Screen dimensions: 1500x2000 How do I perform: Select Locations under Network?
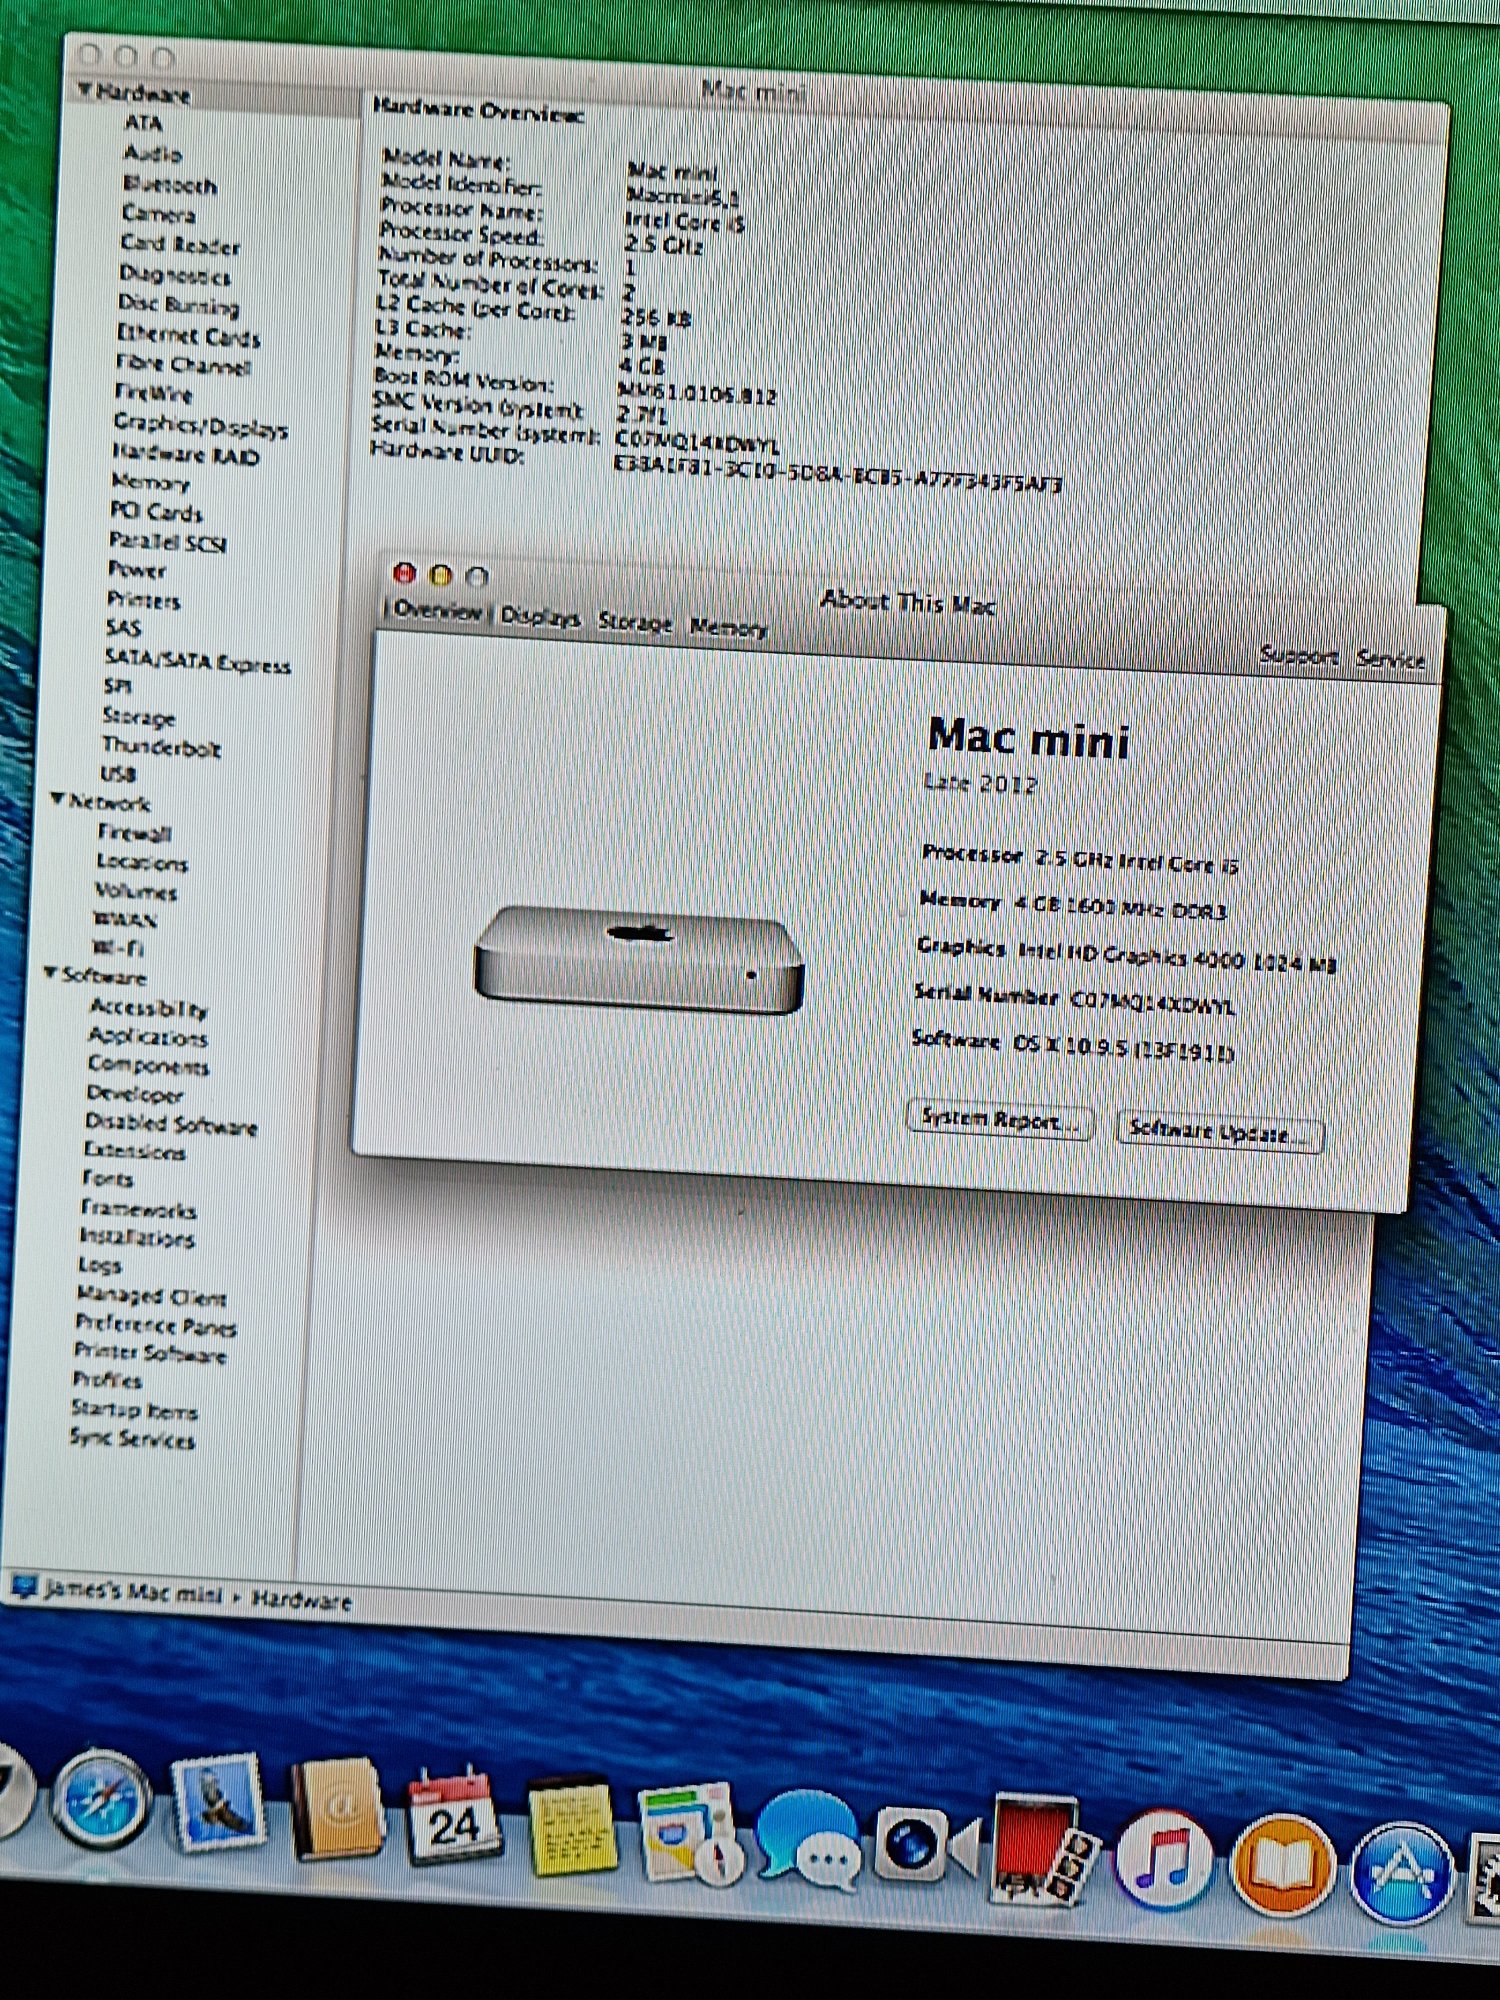(142, 862)
